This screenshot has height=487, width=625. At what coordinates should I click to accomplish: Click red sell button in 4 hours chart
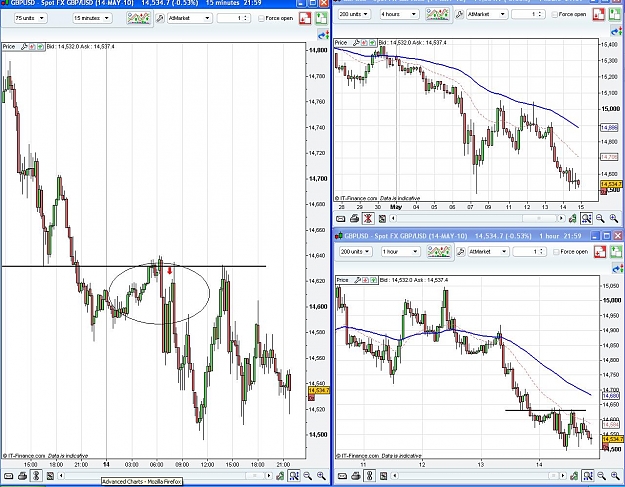point(598,14)
